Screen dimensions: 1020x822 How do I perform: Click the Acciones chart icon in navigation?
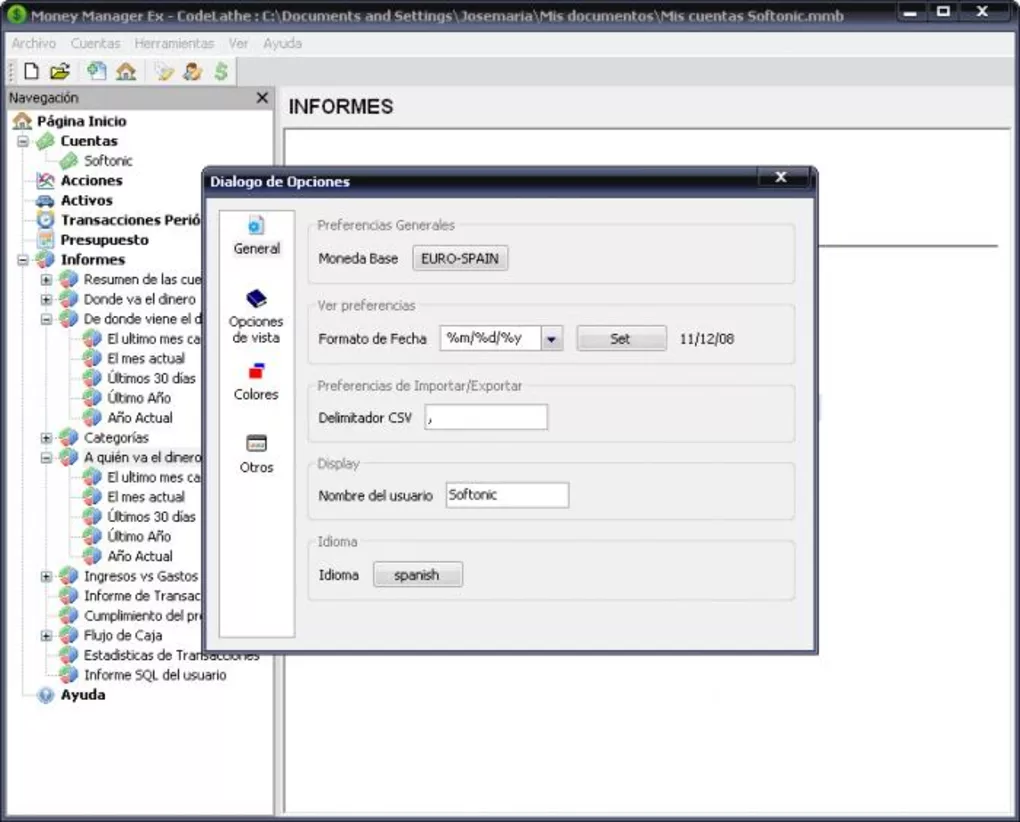[45, 181]
